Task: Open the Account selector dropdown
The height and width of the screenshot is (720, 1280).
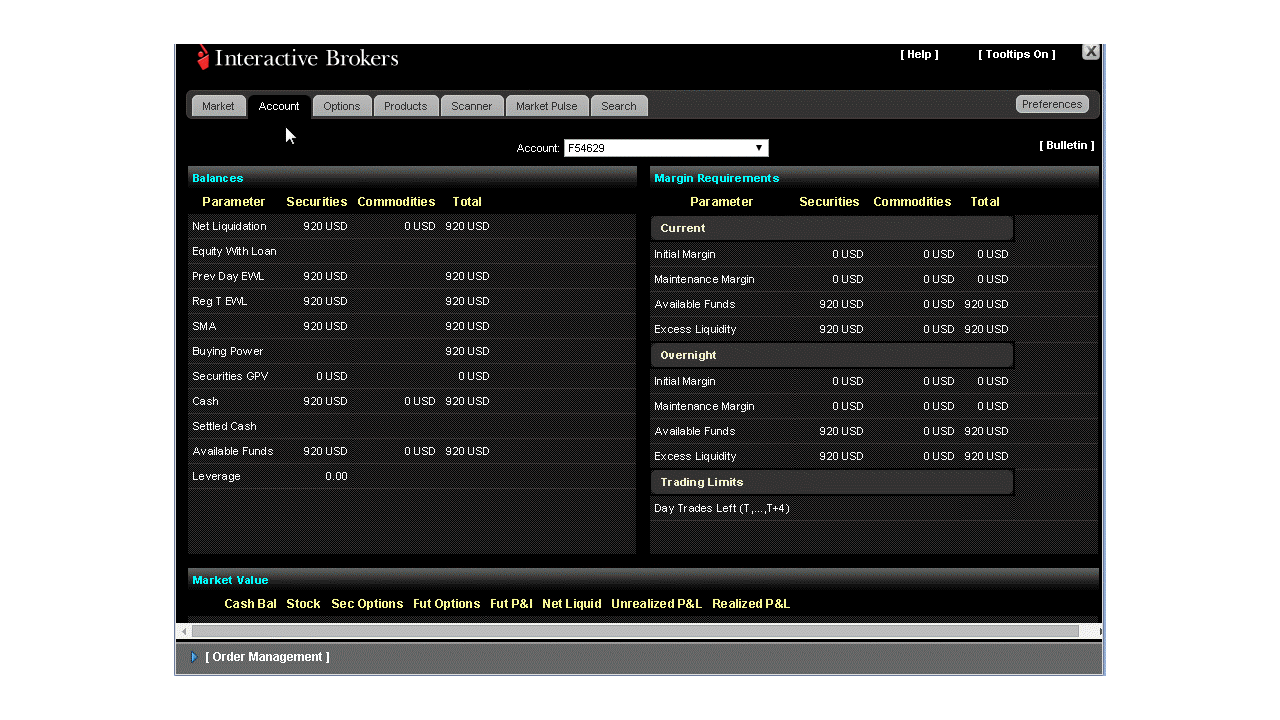Action: (x=759, y=148)
